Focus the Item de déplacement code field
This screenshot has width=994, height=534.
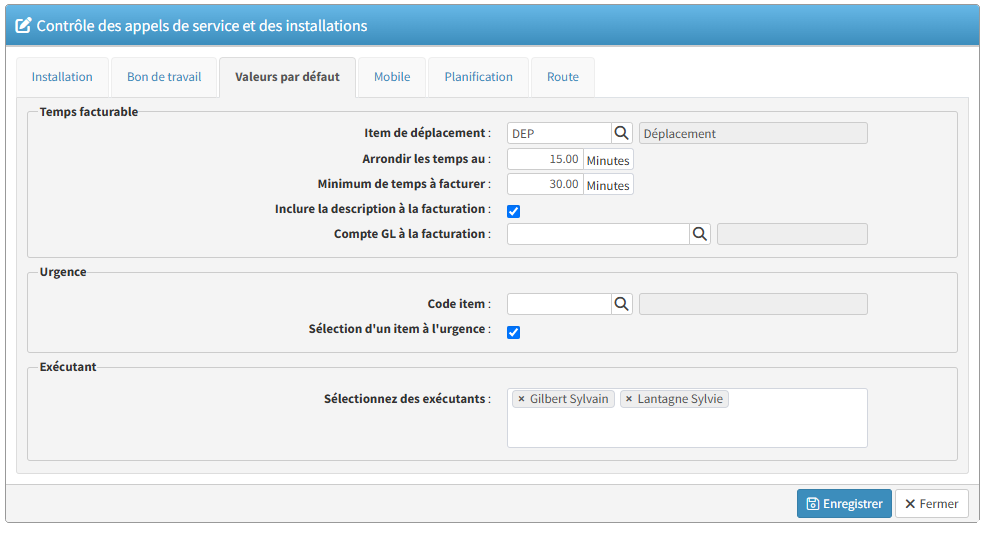pyautogui.click(x=559, y=133)
